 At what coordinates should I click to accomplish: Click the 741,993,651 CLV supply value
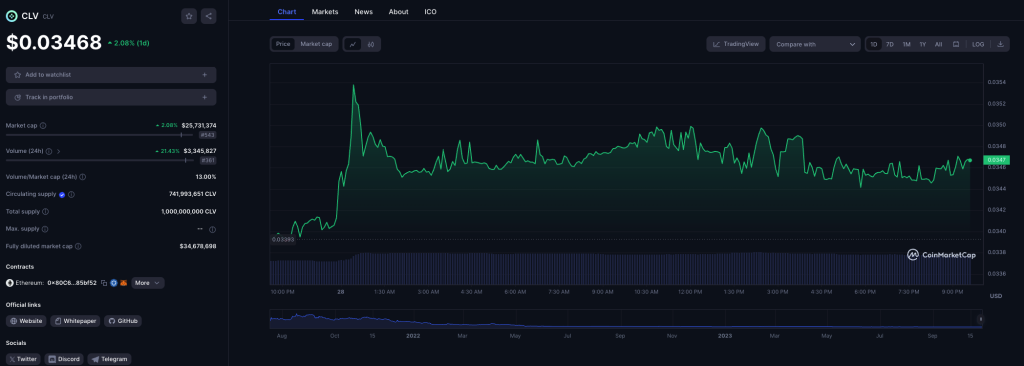coord(193,194)
